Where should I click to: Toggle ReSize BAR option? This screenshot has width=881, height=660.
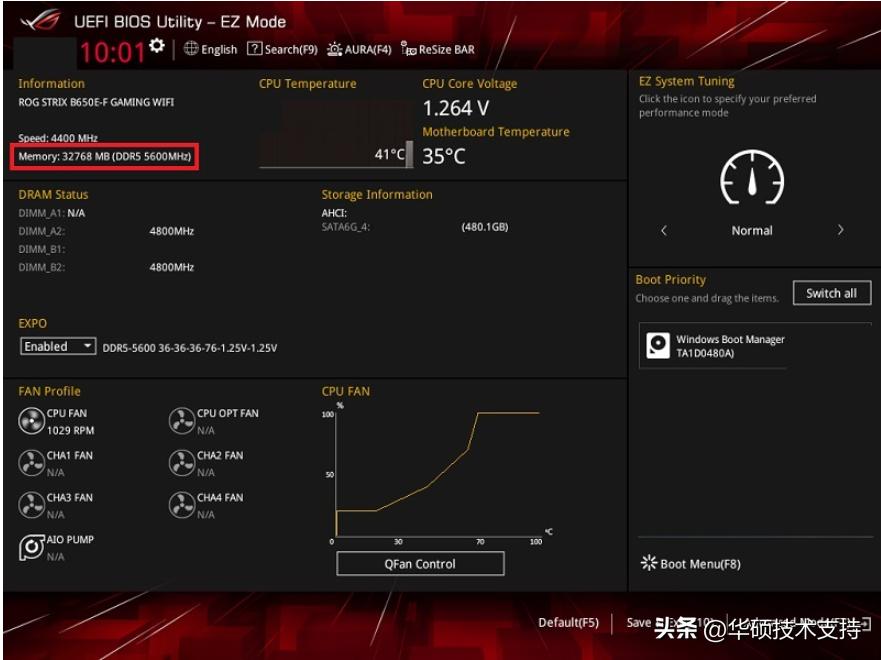click(438, 49)
